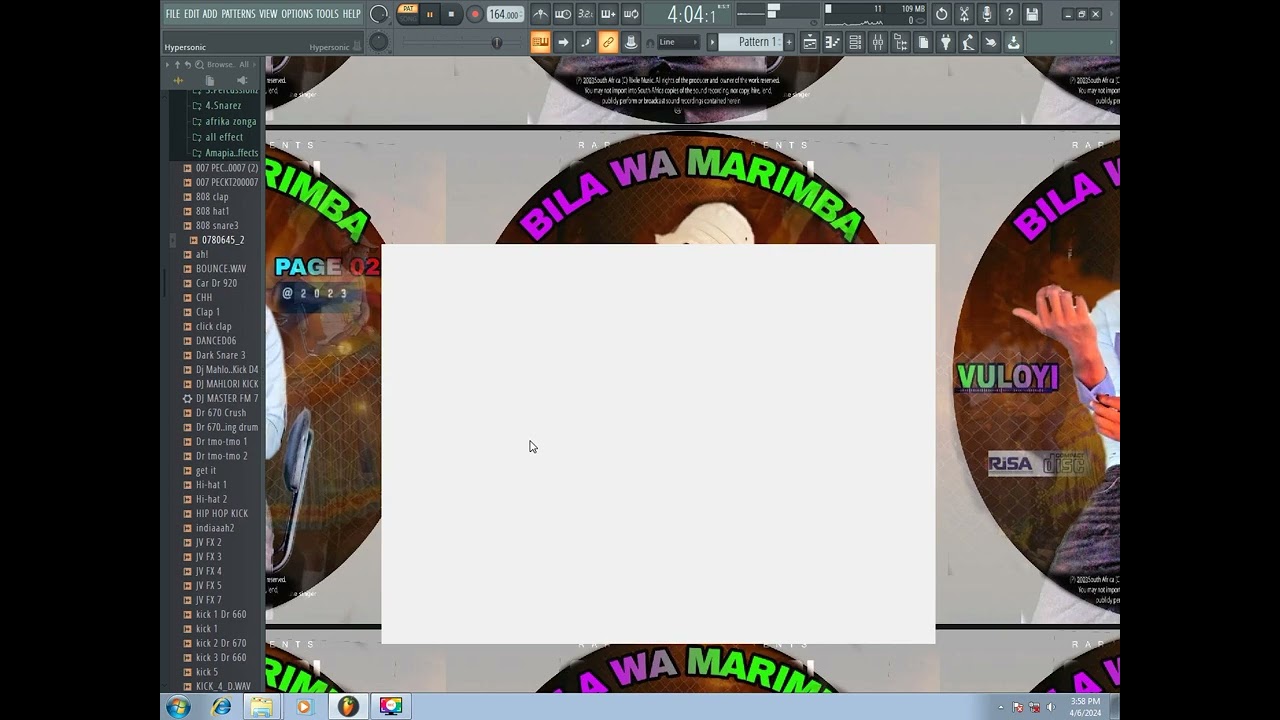Screen dimensions: 1280x720
Task: Open the TOOLS menu
Action: pos(327,14)
